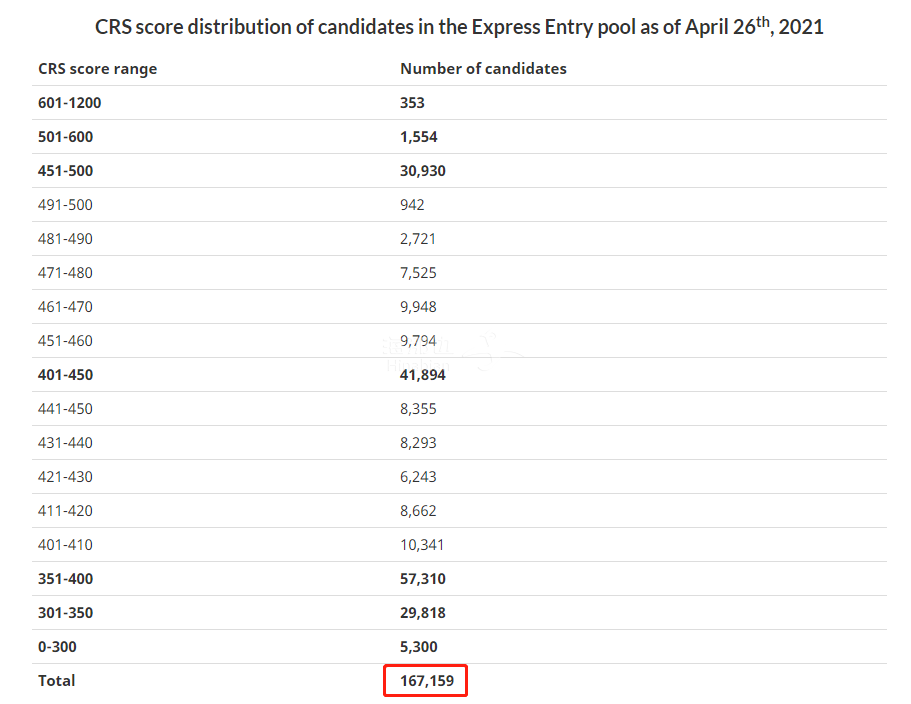Select the 401-410 range cell

tap(65, 545)
